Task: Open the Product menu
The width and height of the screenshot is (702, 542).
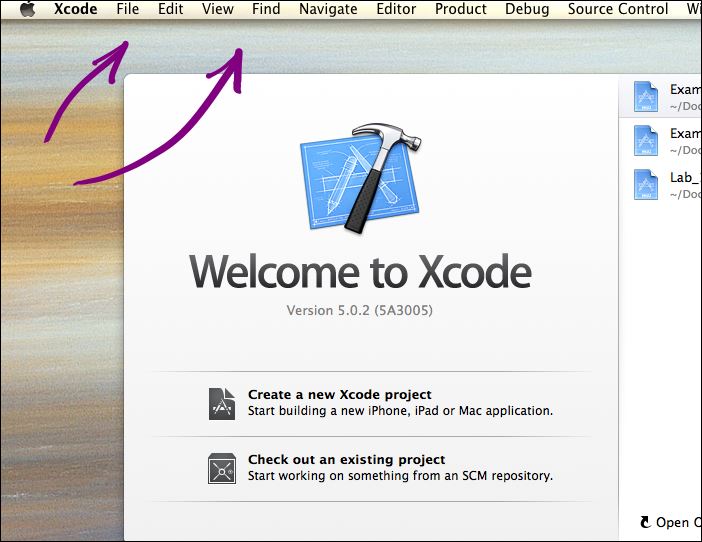Action: pos(461,9)
